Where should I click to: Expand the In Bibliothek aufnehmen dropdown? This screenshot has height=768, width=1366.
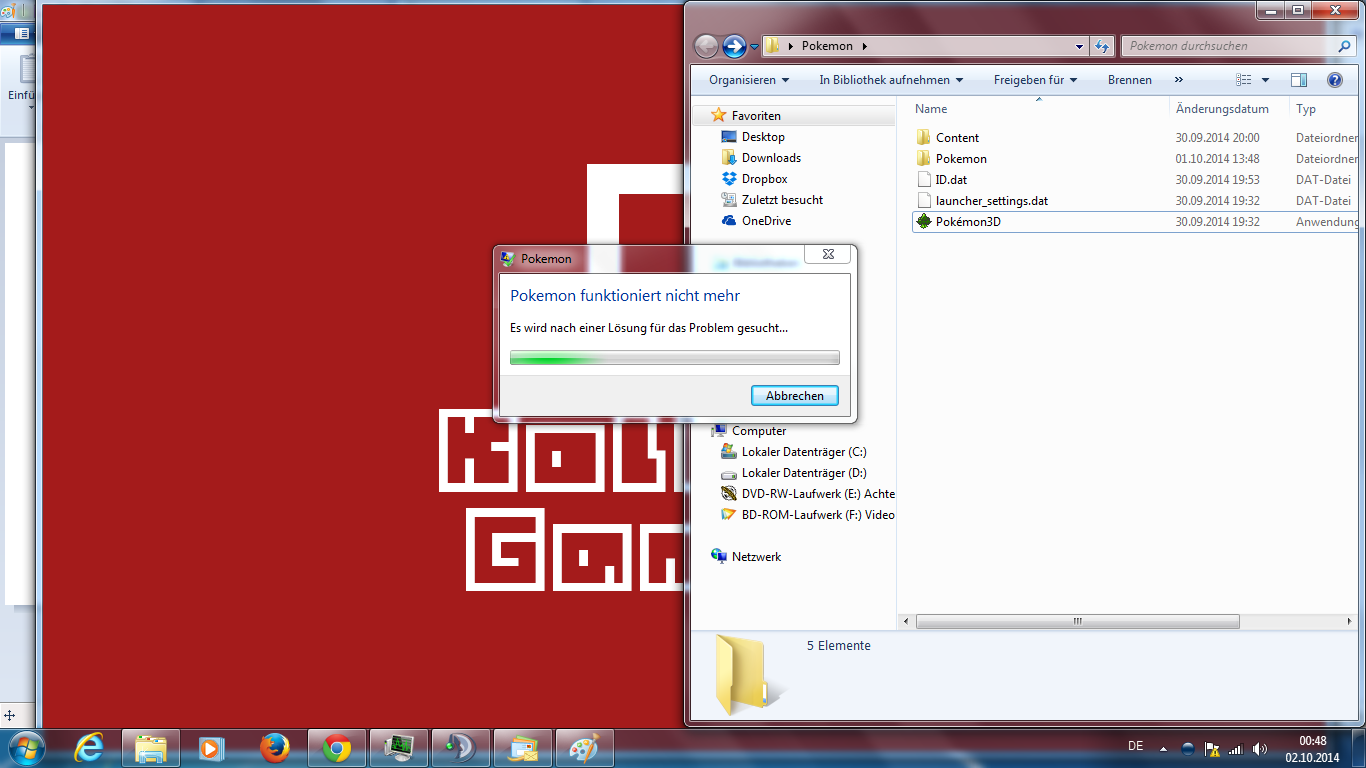[890, 80]
